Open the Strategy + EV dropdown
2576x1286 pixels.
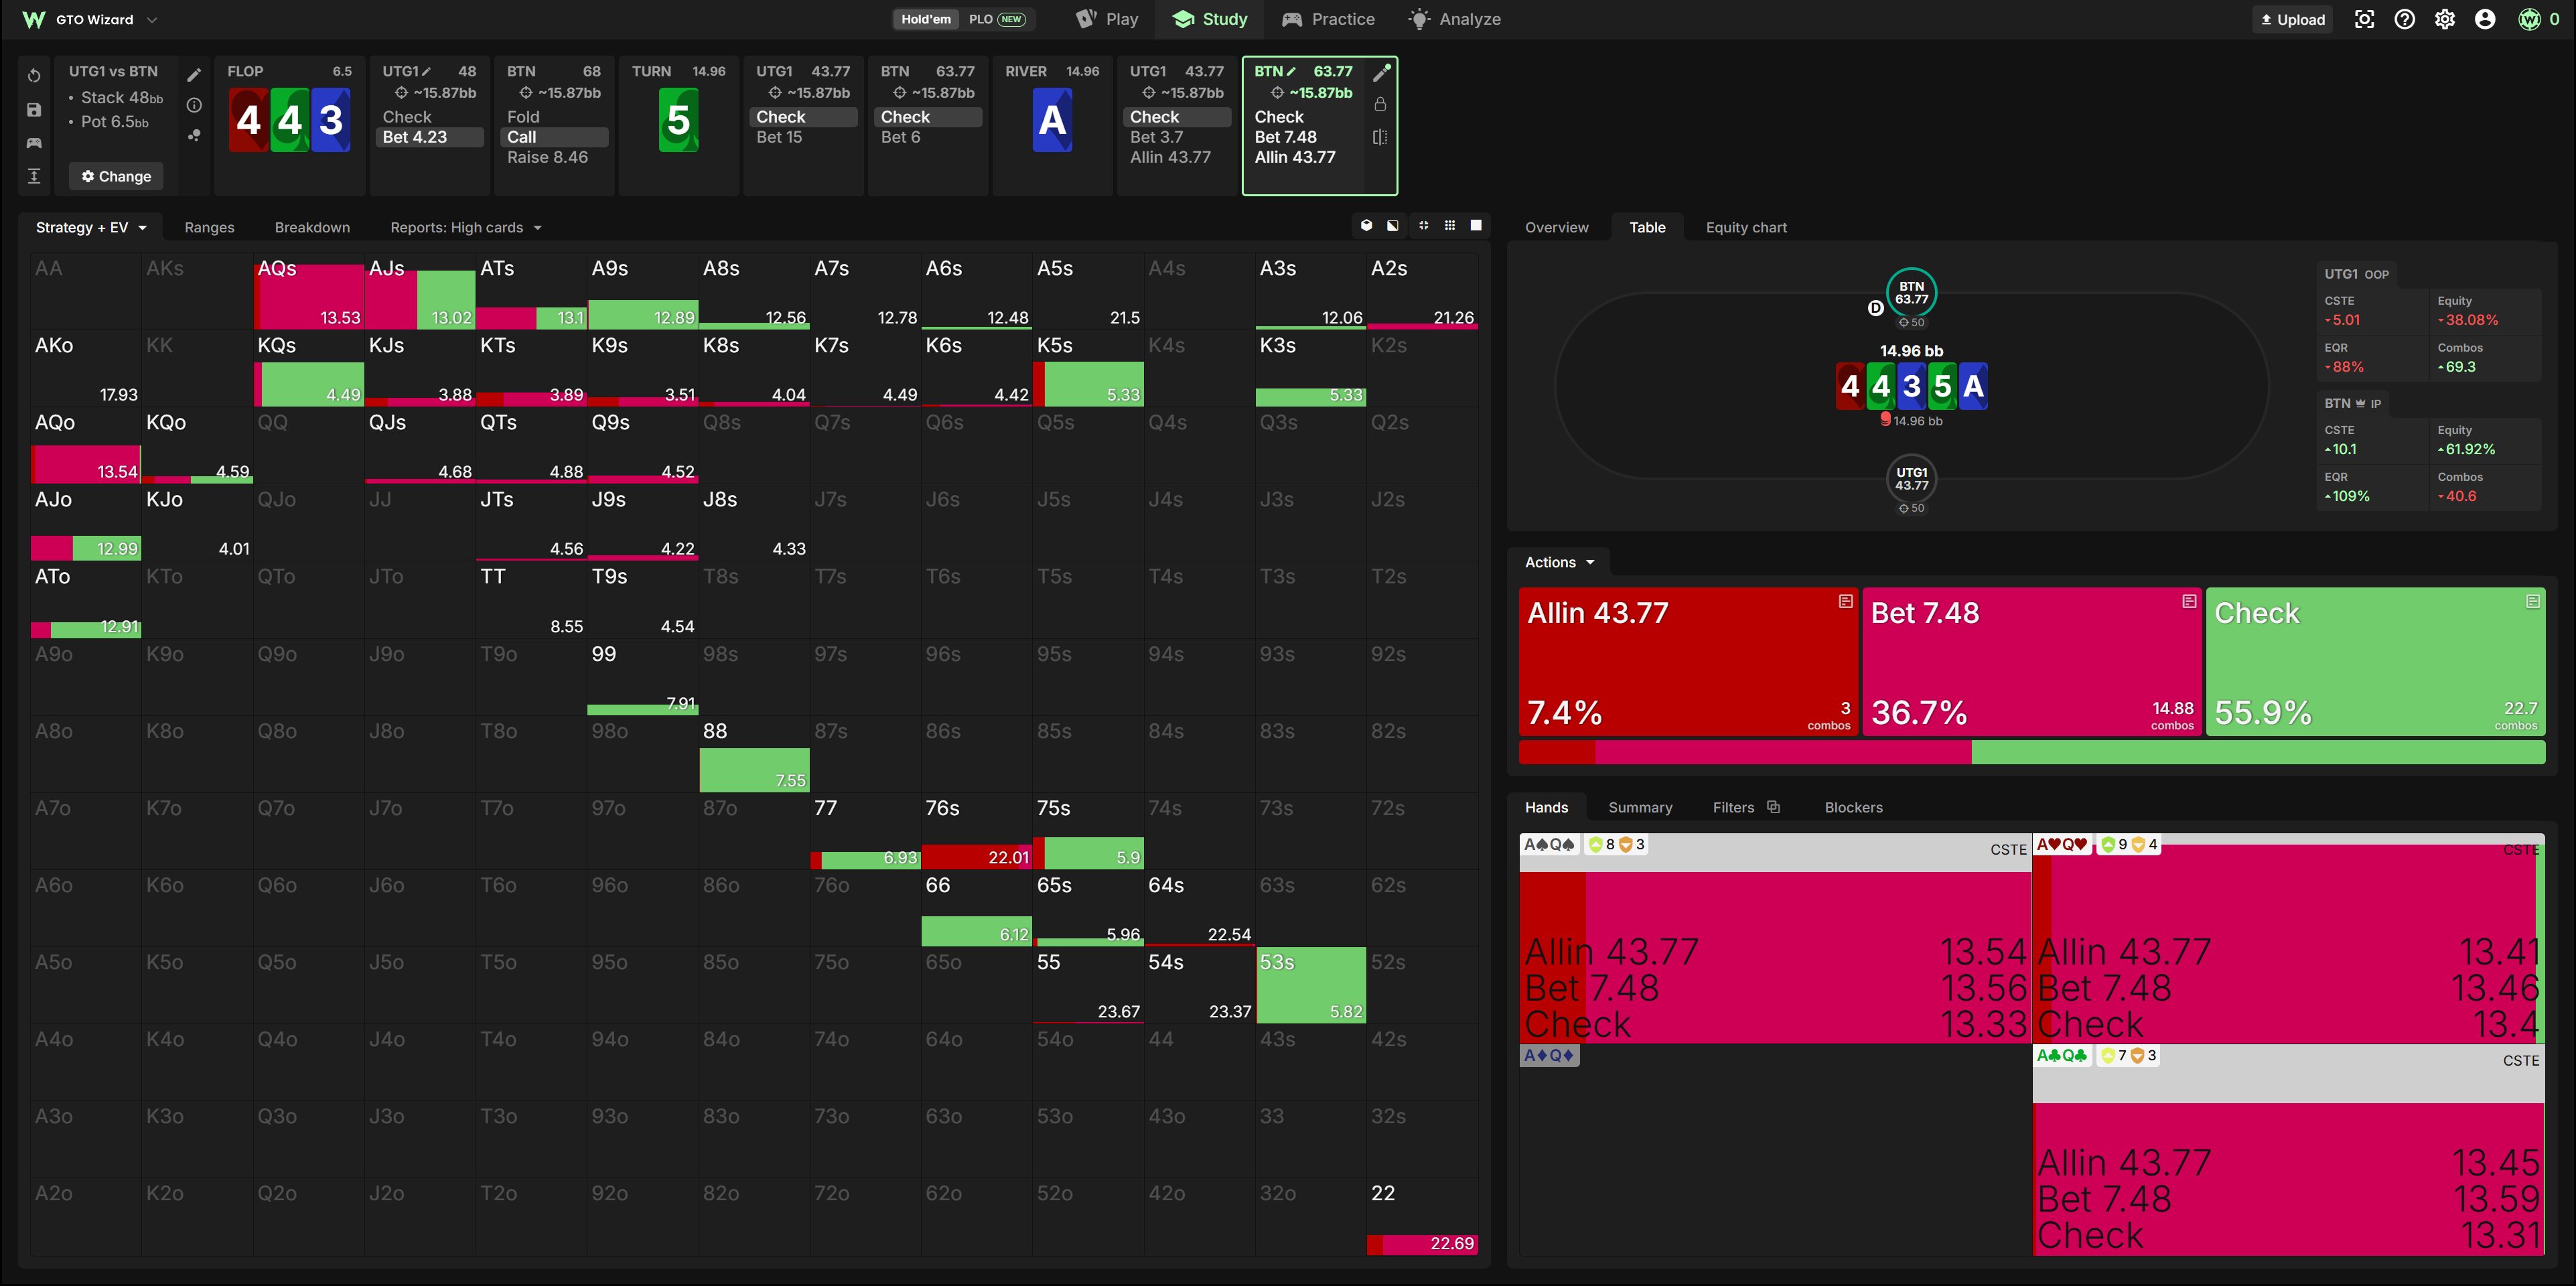pyautogui.click(x=91, y=227)
